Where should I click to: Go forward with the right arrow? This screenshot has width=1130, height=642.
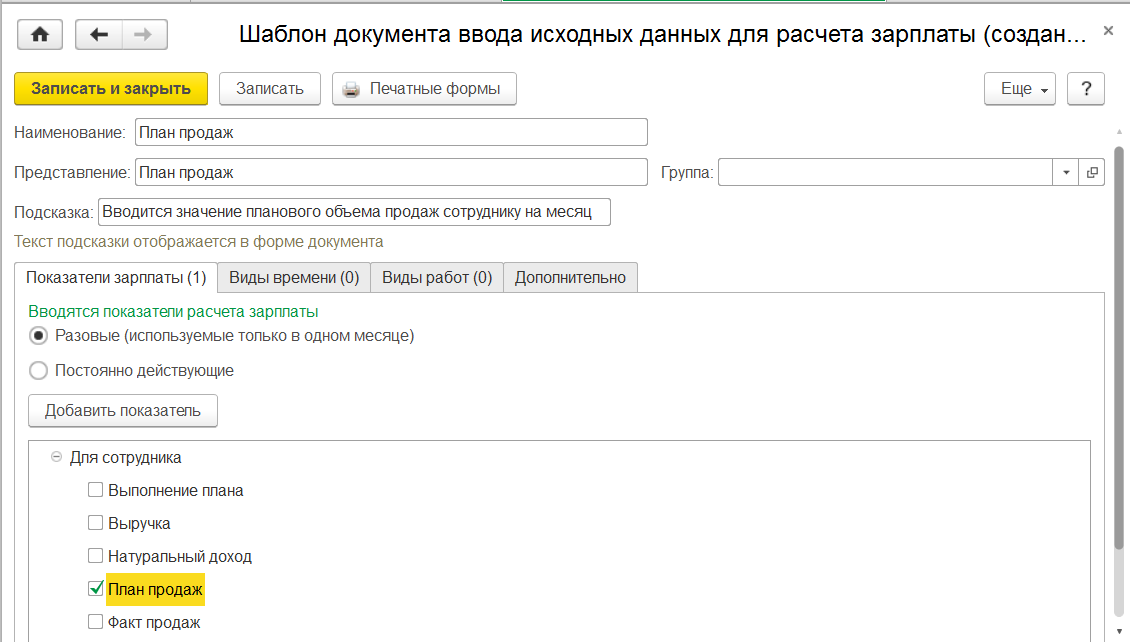144,34
